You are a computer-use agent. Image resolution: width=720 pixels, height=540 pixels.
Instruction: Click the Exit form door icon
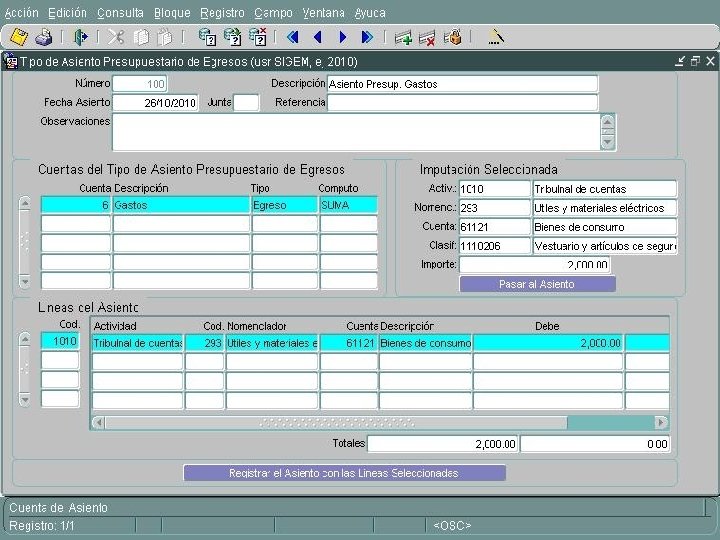coord(81,37)
